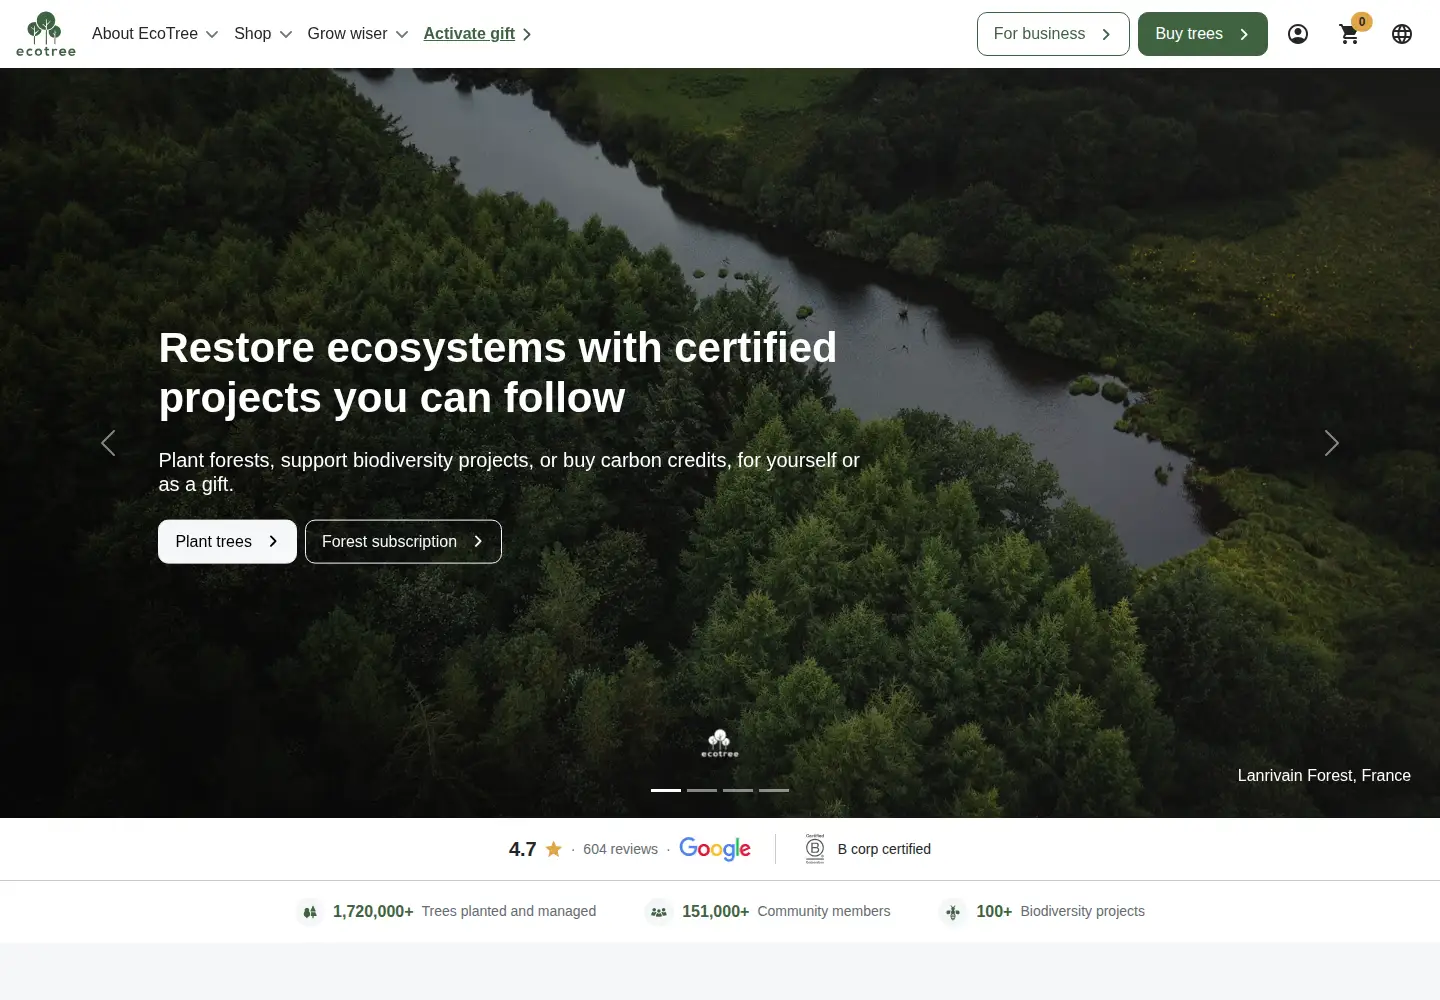Click the 604 reviews text
This screenshot has height=1000, width=1440.
[x=621, y=849]
